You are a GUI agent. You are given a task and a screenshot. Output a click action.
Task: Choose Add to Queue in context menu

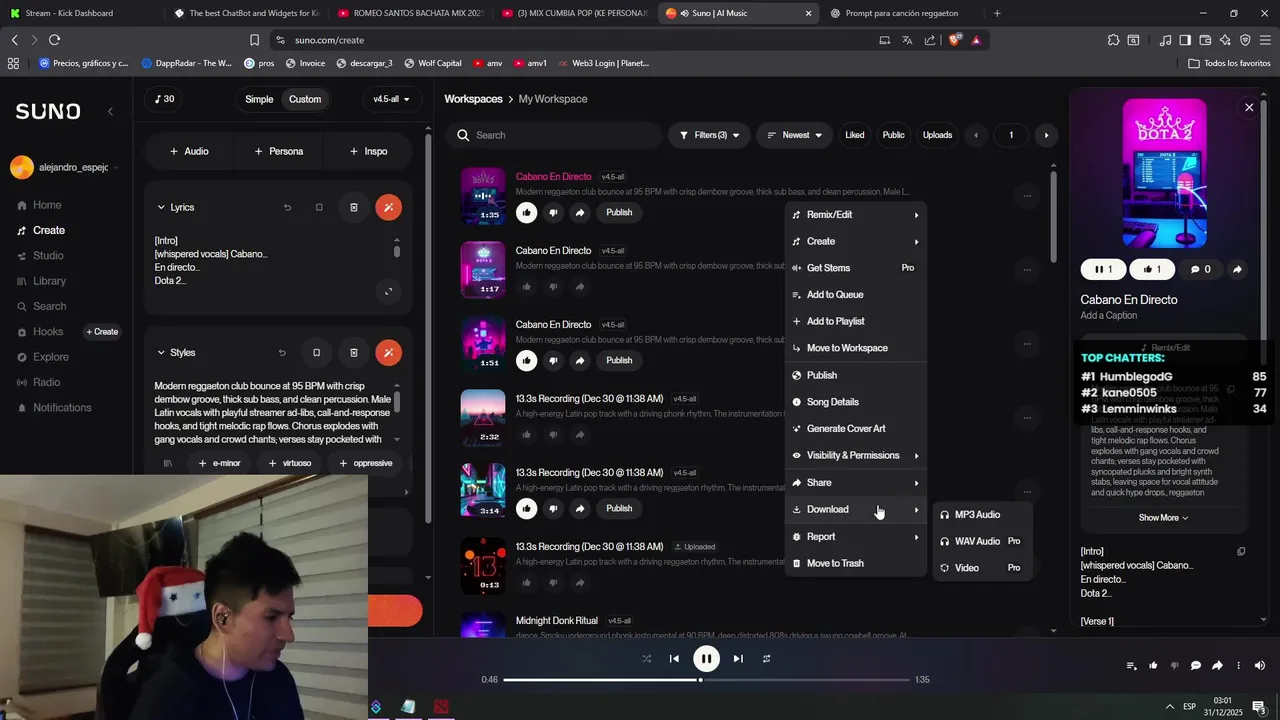[855, 295]
